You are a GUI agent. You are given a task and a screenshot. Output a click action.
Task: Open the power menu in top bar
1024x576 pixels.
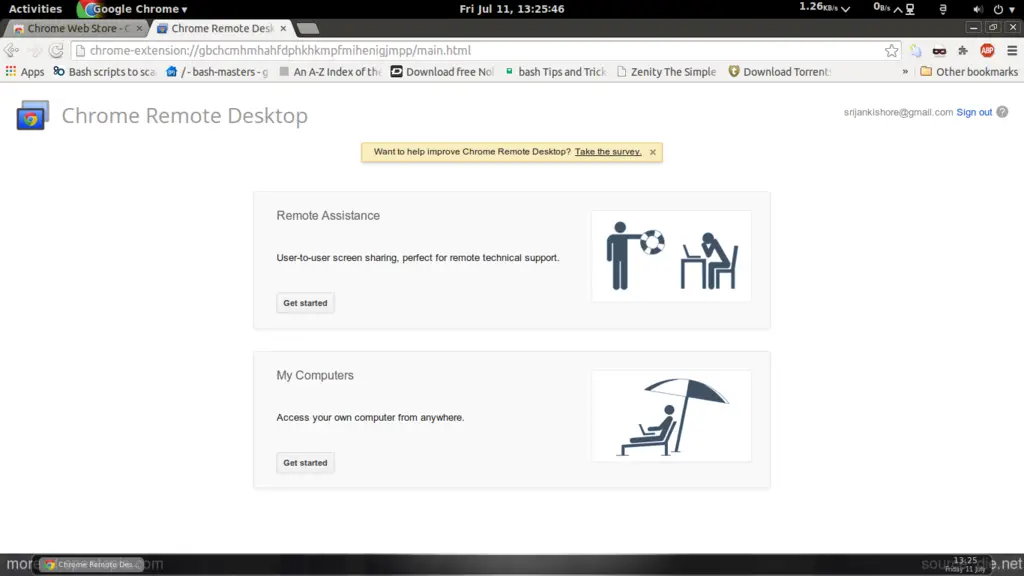1004,9
